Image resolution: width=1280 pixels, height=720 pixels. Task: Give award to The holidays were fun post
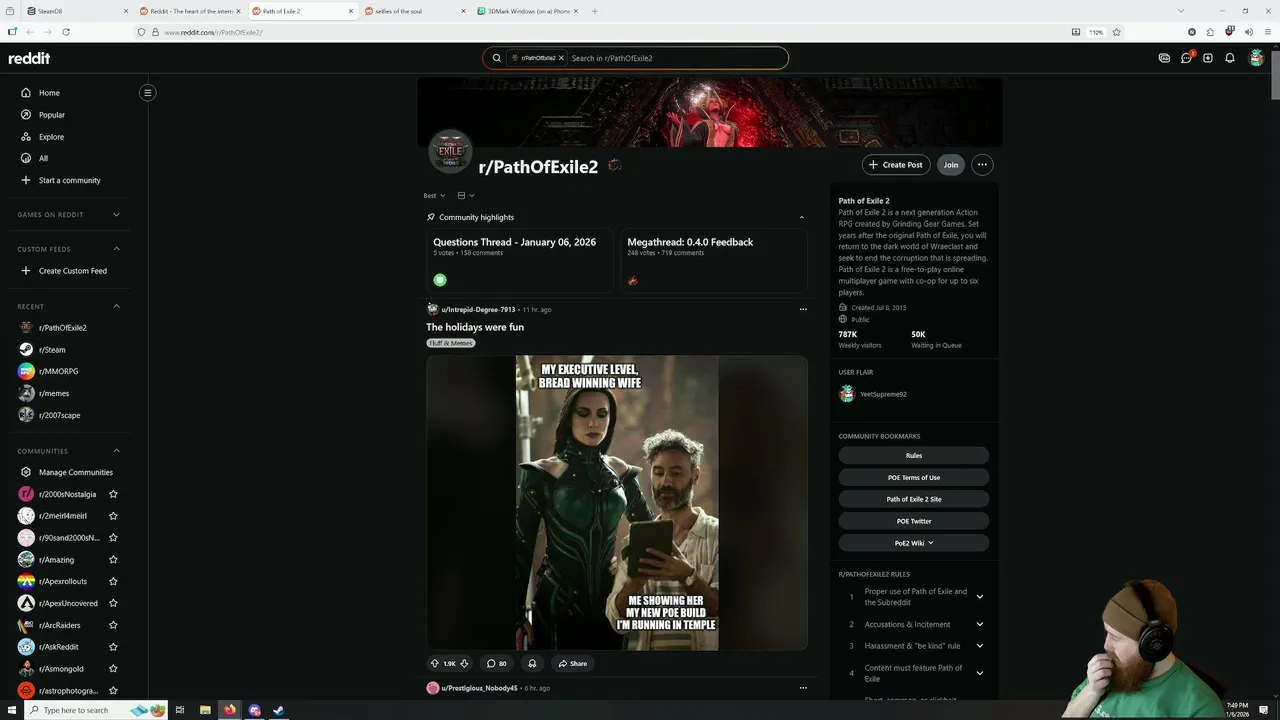532,663
